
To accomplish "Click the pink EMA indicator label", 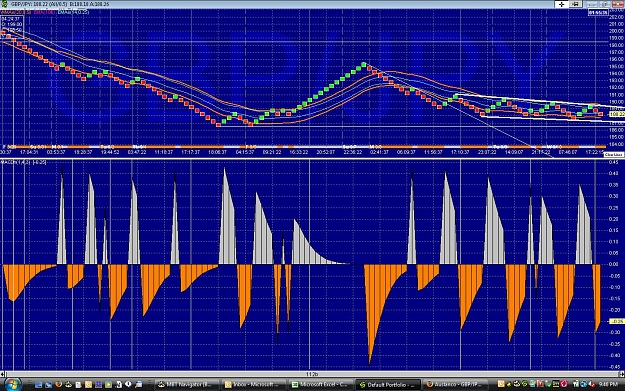I will pyautogui.click(x=45, y=12).
